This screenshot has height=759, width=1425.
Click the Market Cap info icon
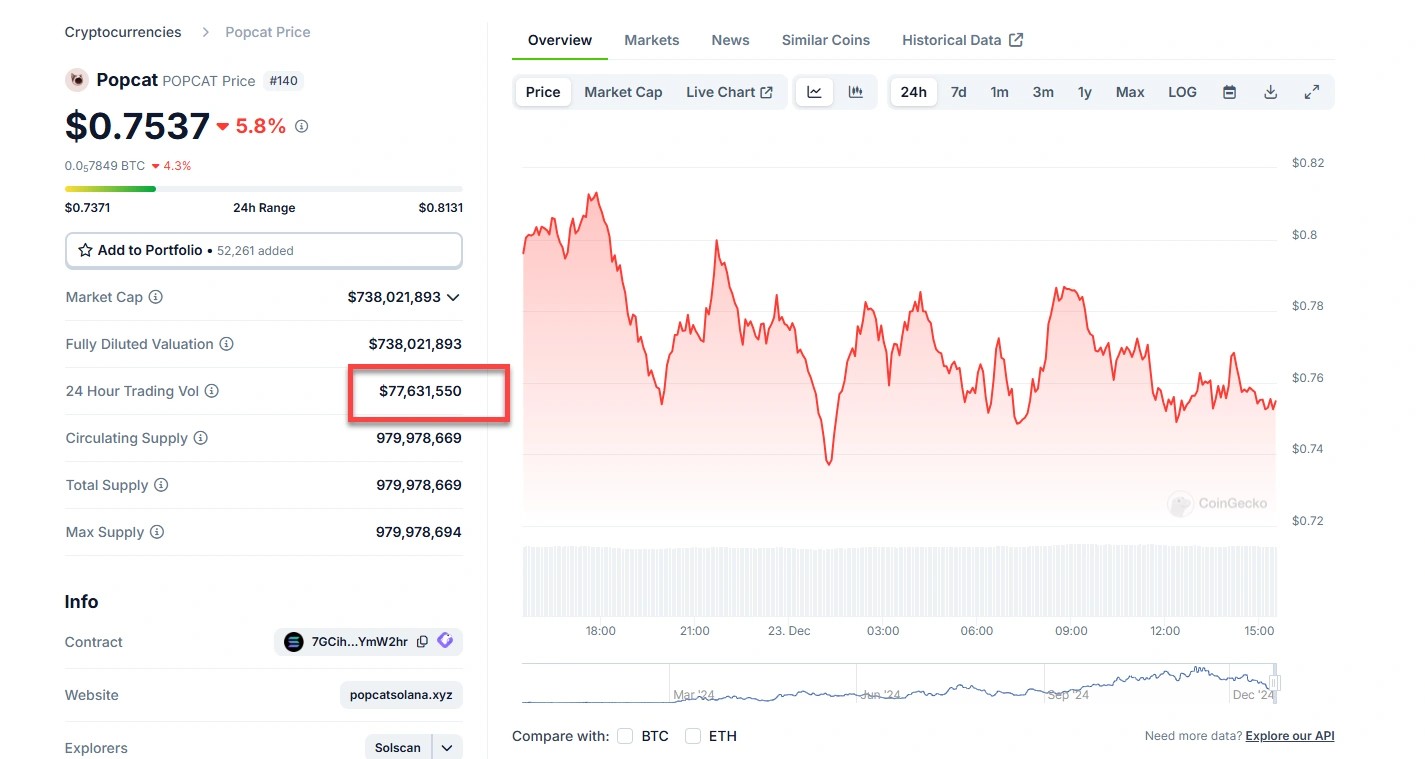tap(156, 297)
